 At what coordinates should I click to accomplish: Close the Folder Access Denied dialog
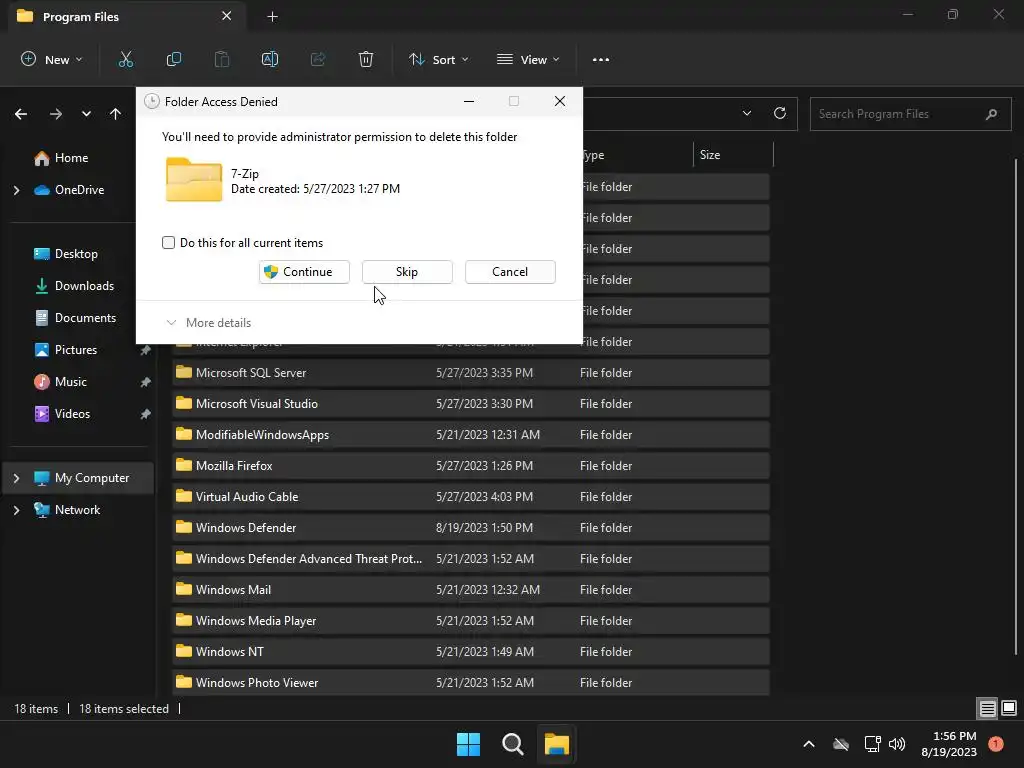(560, 101)
